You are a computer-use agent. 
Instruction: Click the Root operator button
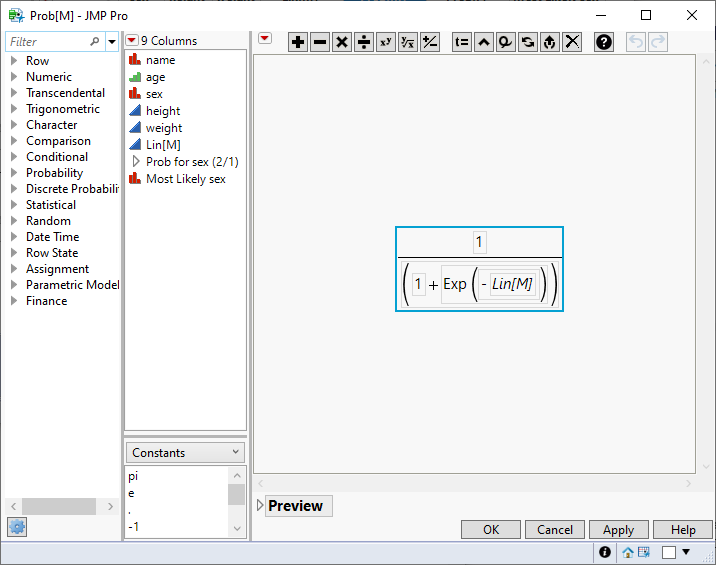[x=408, y=42]
